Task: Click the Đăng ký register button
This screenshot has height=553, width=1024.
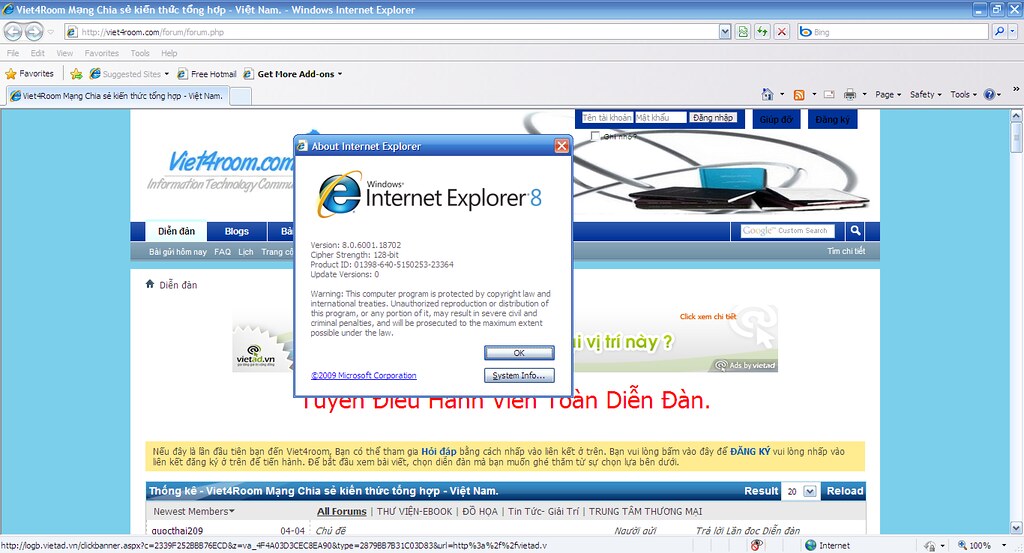Action: (x=833, y=119)
